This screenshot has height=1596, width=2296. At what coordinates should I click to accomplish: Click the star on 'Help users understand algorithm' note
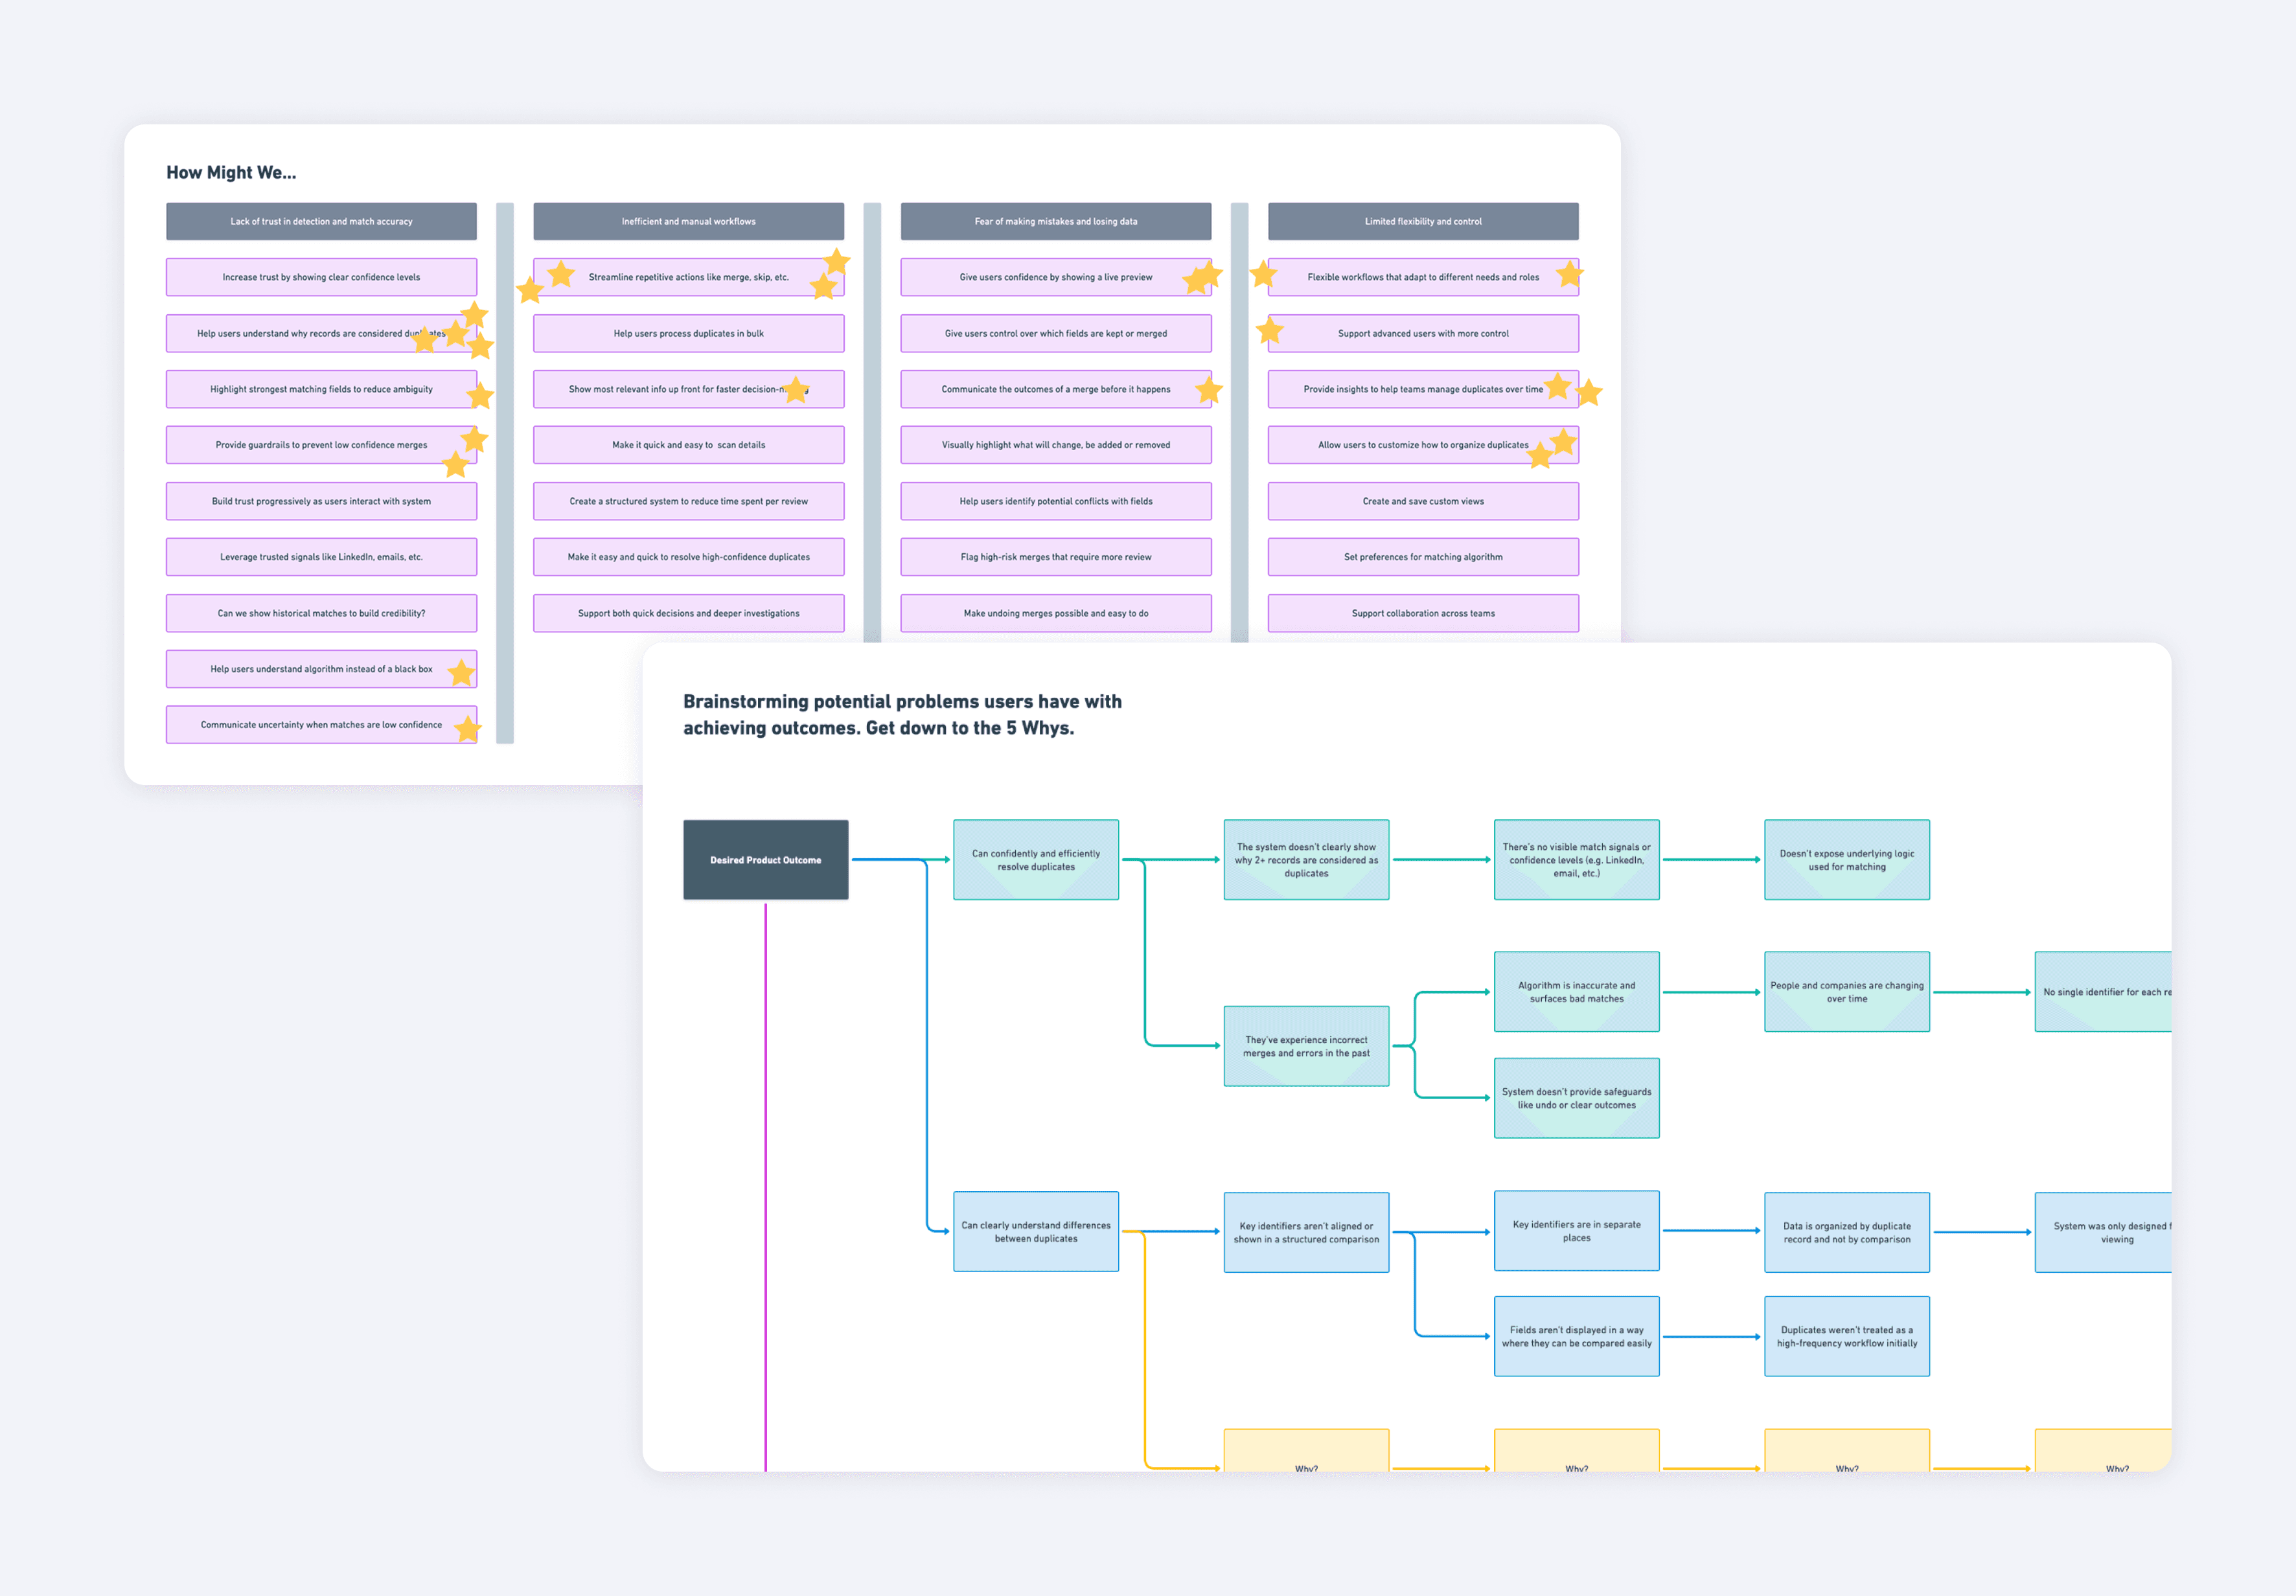click(462, 673)
